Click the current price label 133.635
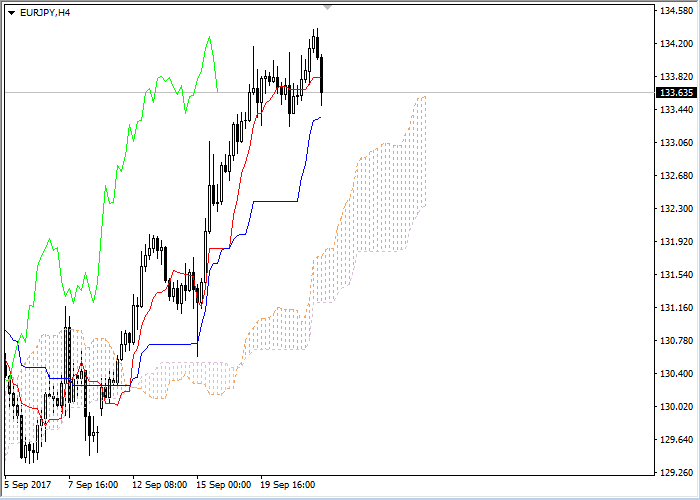 pyautogui.click(x=676, y=93)
